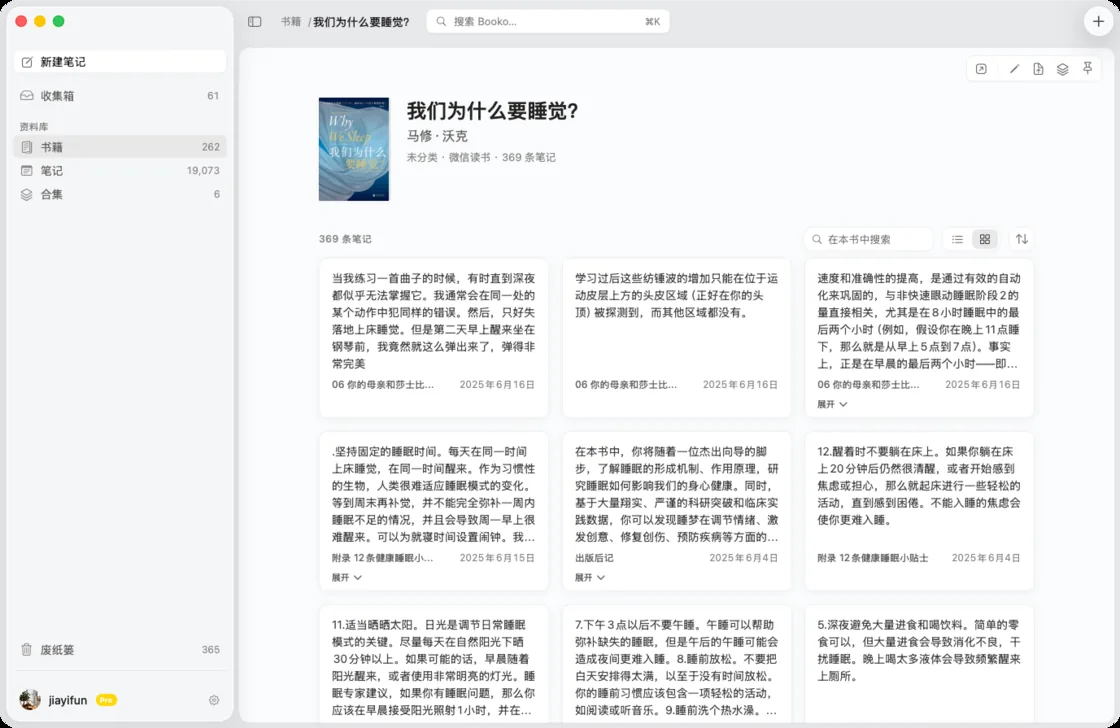Open the note starting 11.适当晒晒太阳
1120x728 pixels.
coord(434,664)
